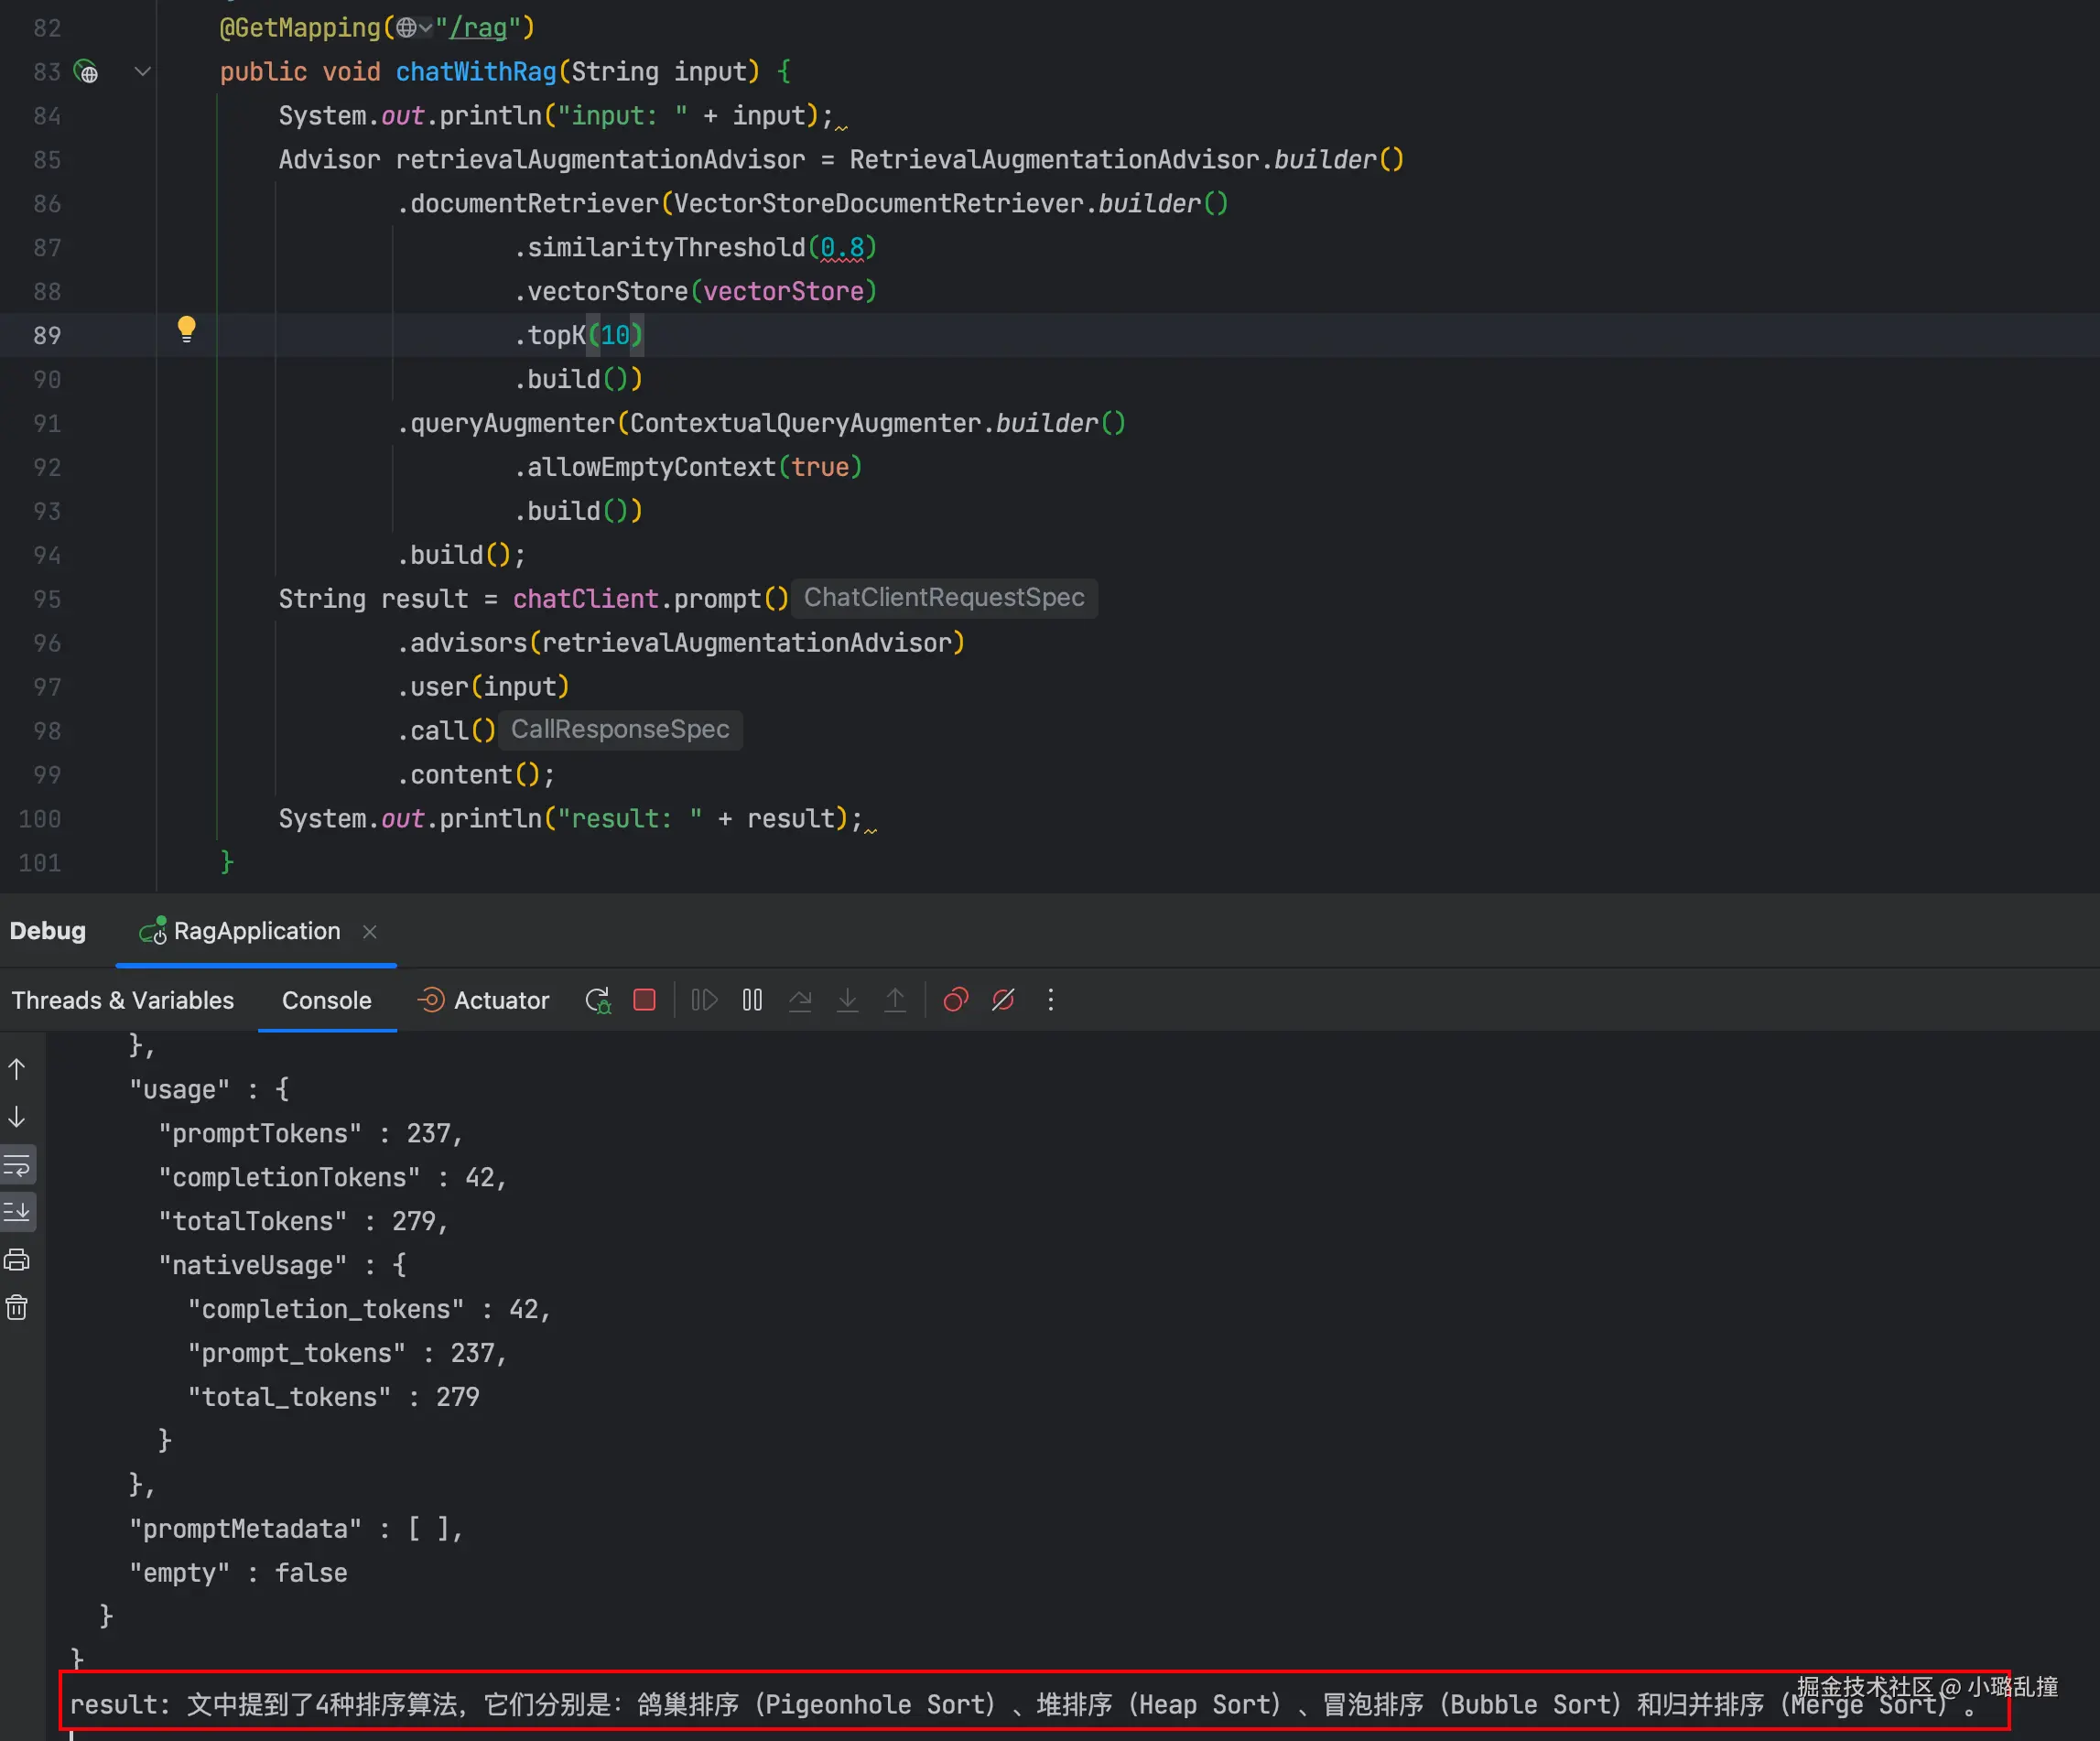This screenshot has width=2100, height=1741.
Task: Switch to the Threads & Variables tab
Action: [x=122, y=1000]
